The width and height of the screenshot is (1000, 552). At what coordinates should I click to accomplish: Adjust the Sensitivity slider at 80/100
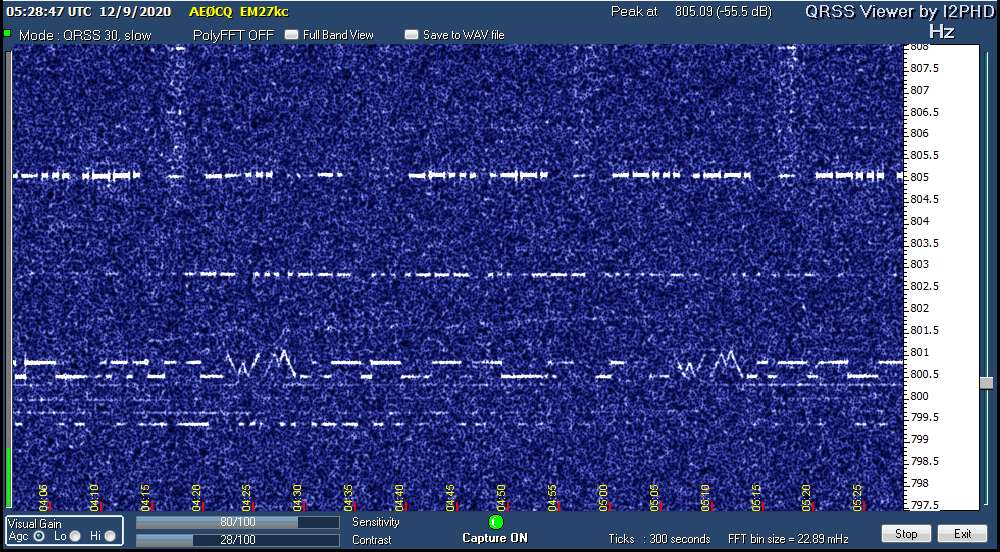point(237,522)
